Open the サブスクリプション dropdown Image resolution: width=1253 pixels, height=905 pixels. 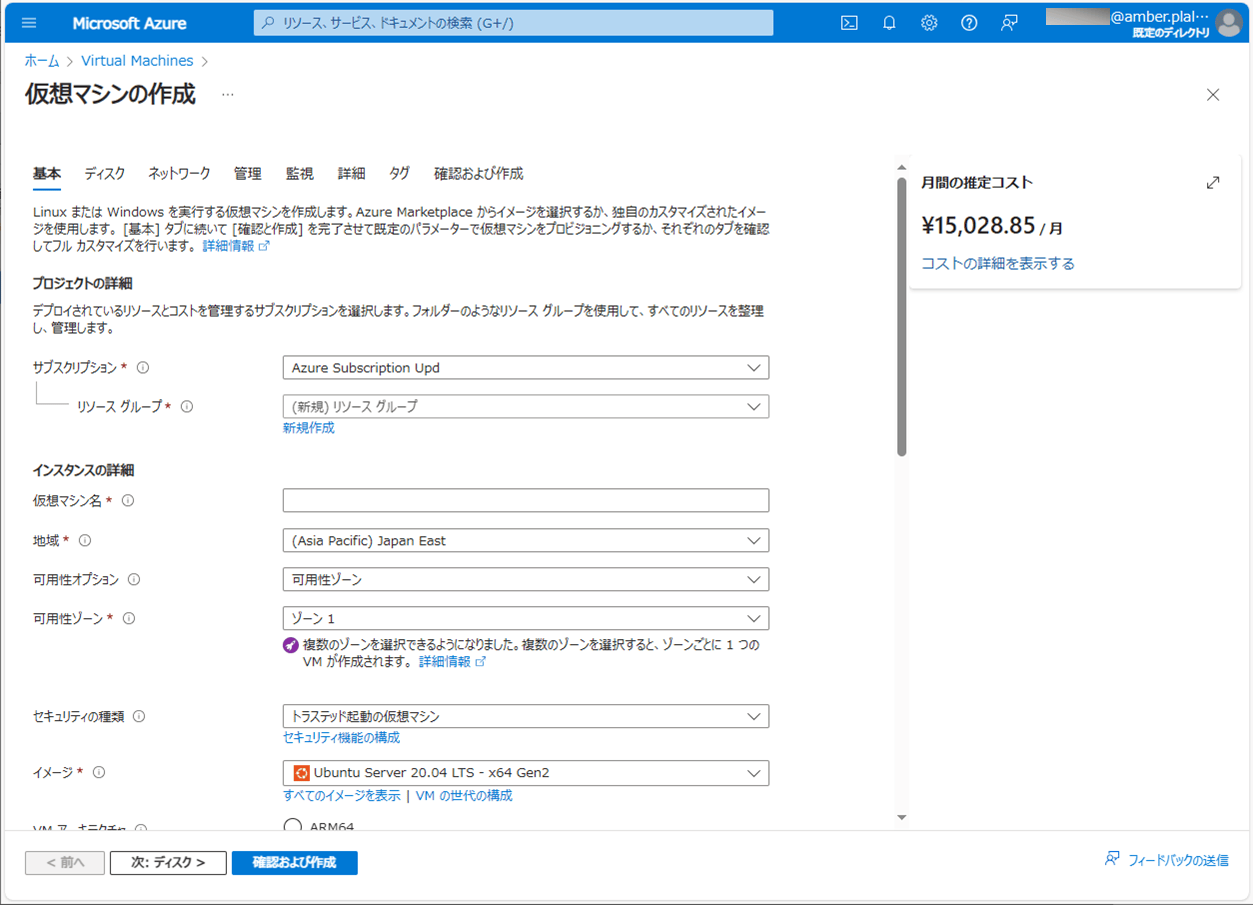coord(526,368)
